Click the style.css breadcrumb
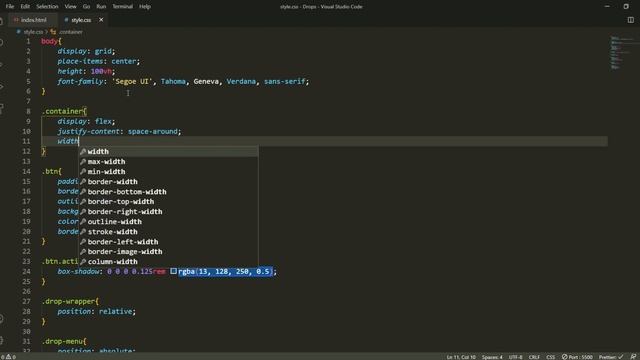640x360 pixels. (x=33, y=32)
